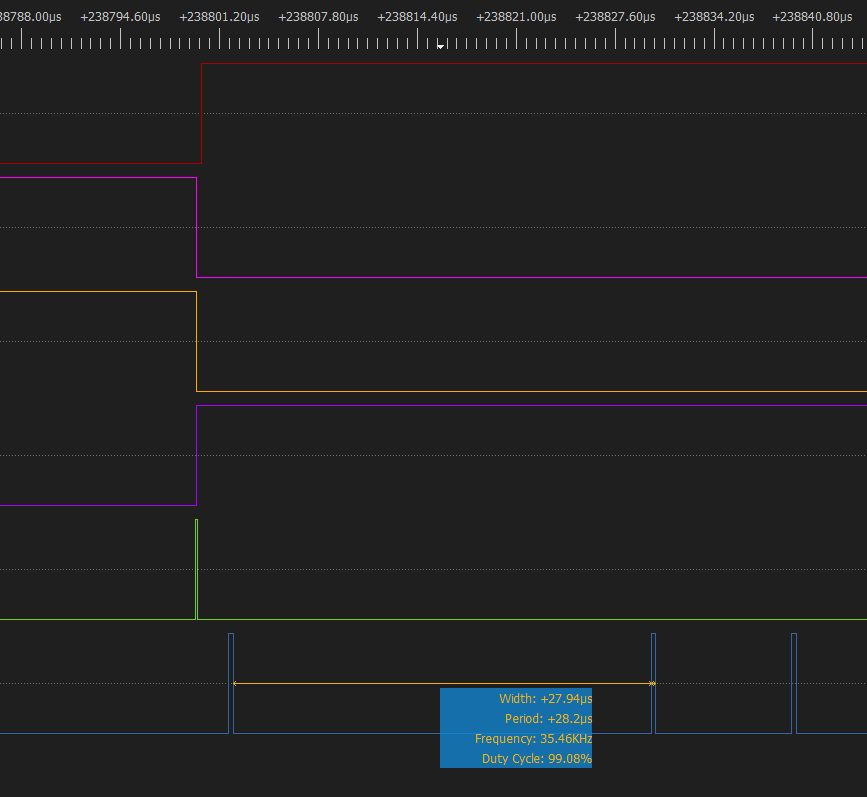Click the orange falling edge on the third channel
Viewport: 867px width, 797px height.
[196, 340]
